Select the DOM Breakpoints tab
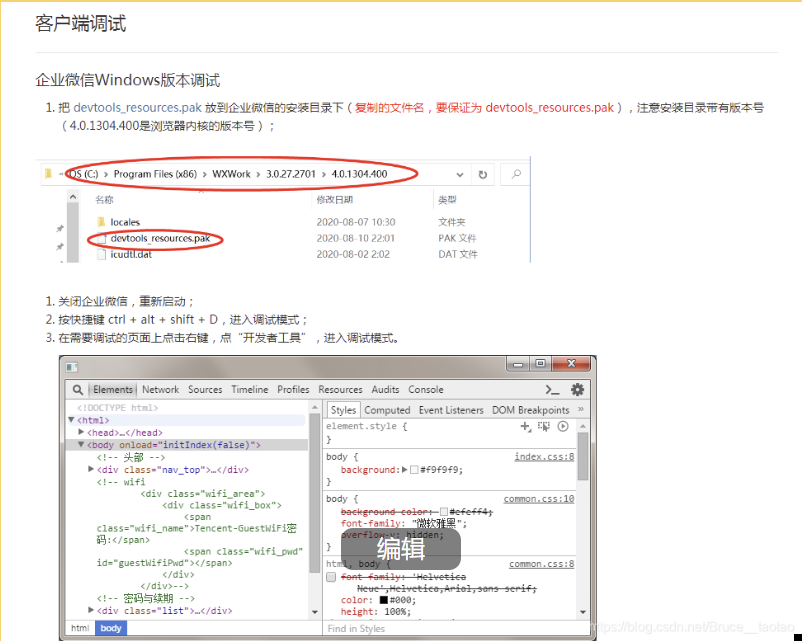The width and height of the screenshot is (802, 641). pos(530,410)
